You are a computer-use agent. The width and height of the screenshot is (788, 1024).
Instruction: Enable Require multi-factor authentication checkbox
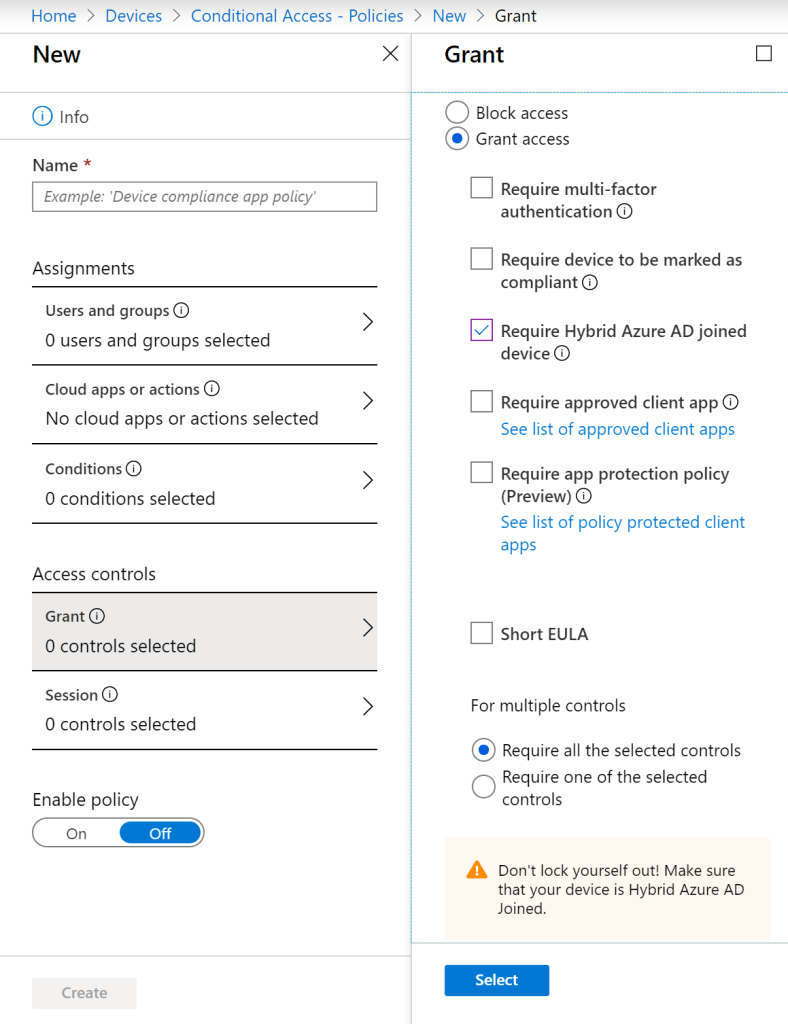pos(482,188)
